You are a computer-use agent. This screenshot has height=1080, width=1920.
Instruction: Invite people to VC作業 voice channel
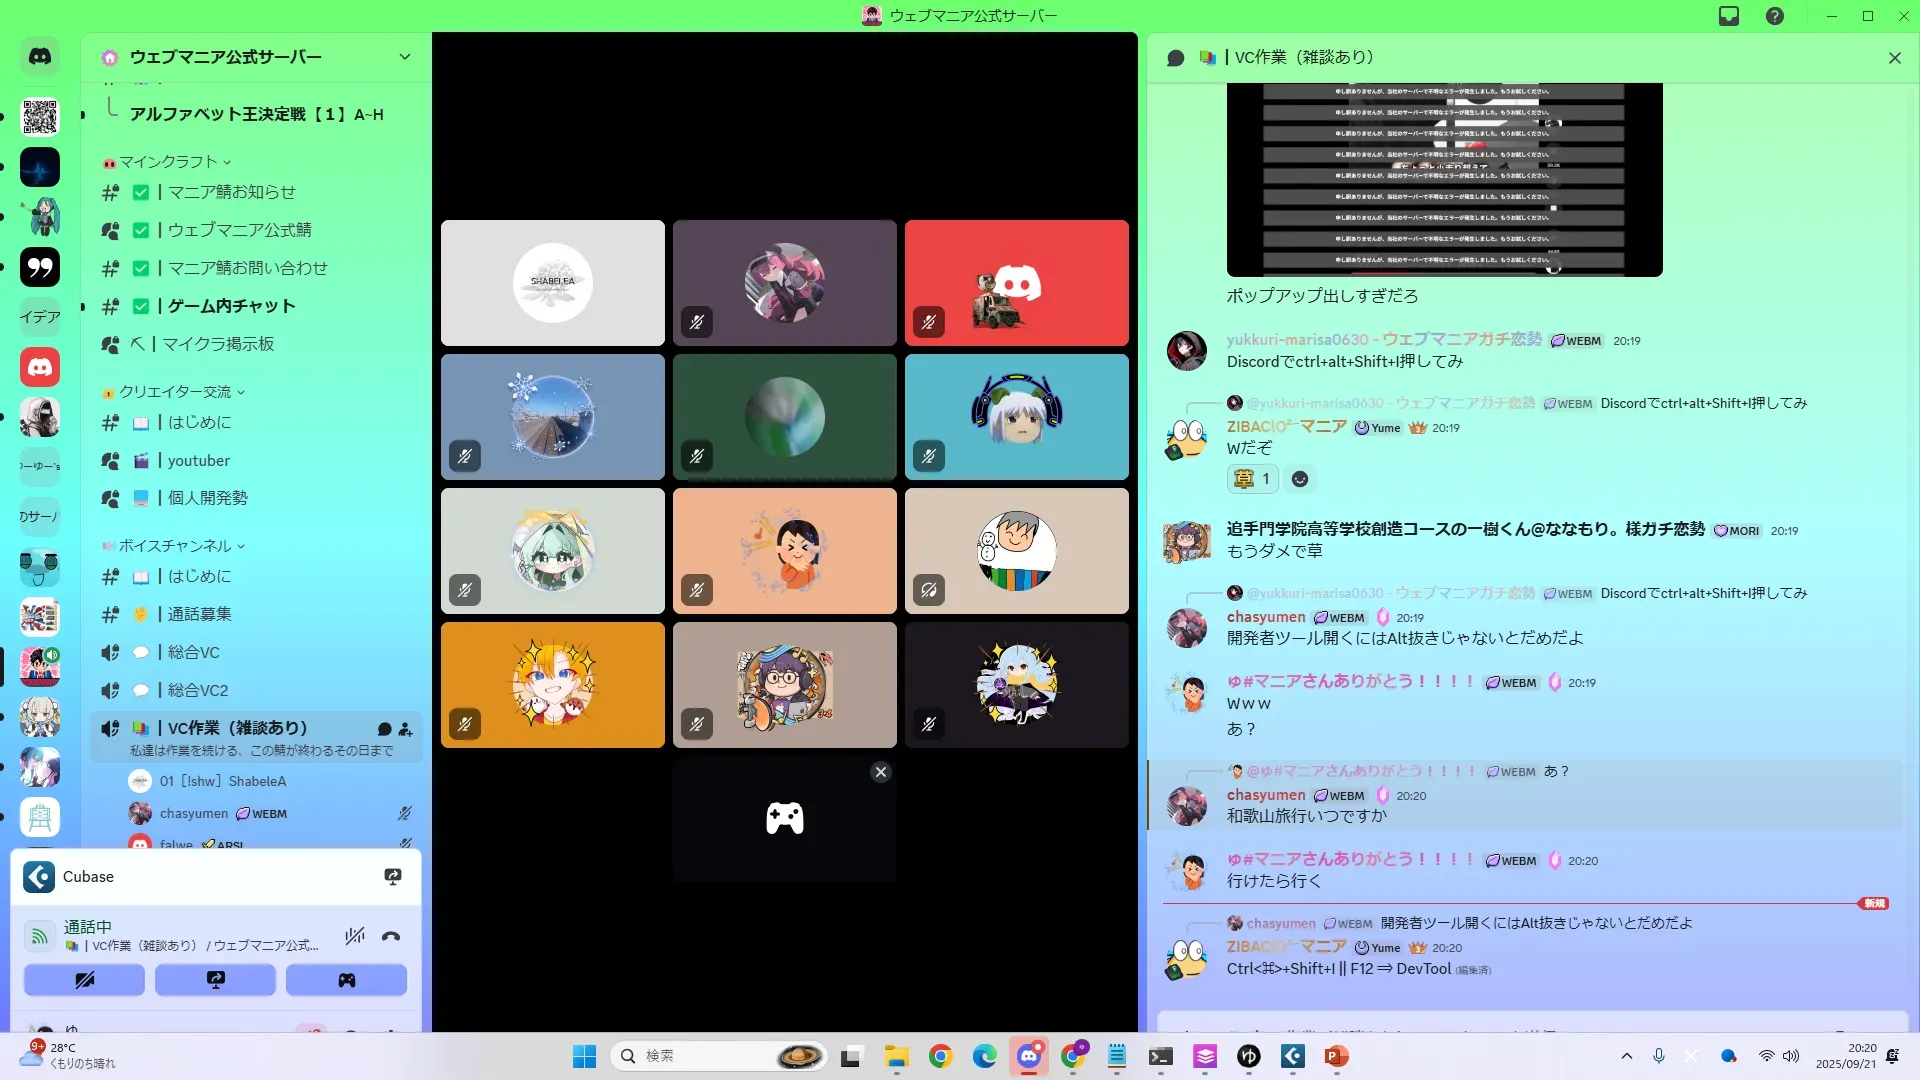[405, 729]
